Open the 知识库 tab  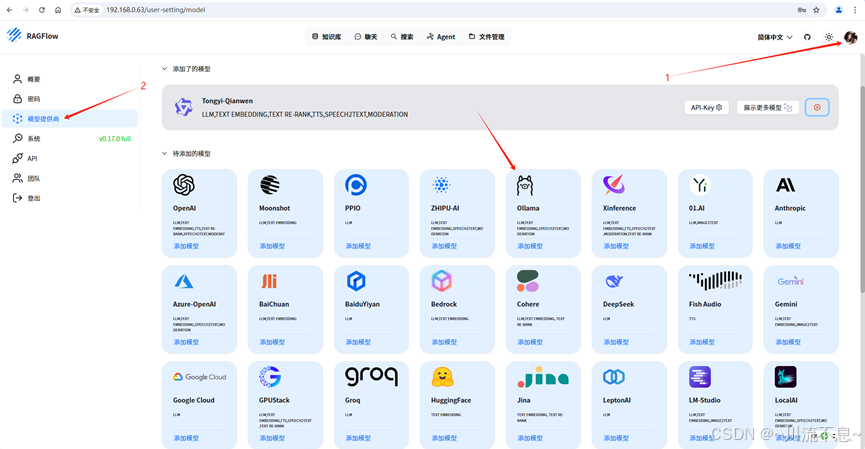tap(327, 37)
